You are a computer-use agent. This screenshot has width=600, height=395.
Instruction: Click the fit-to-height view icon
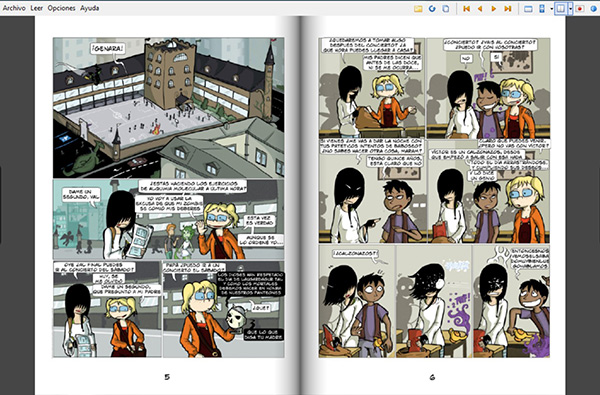[x=542, y=8]
